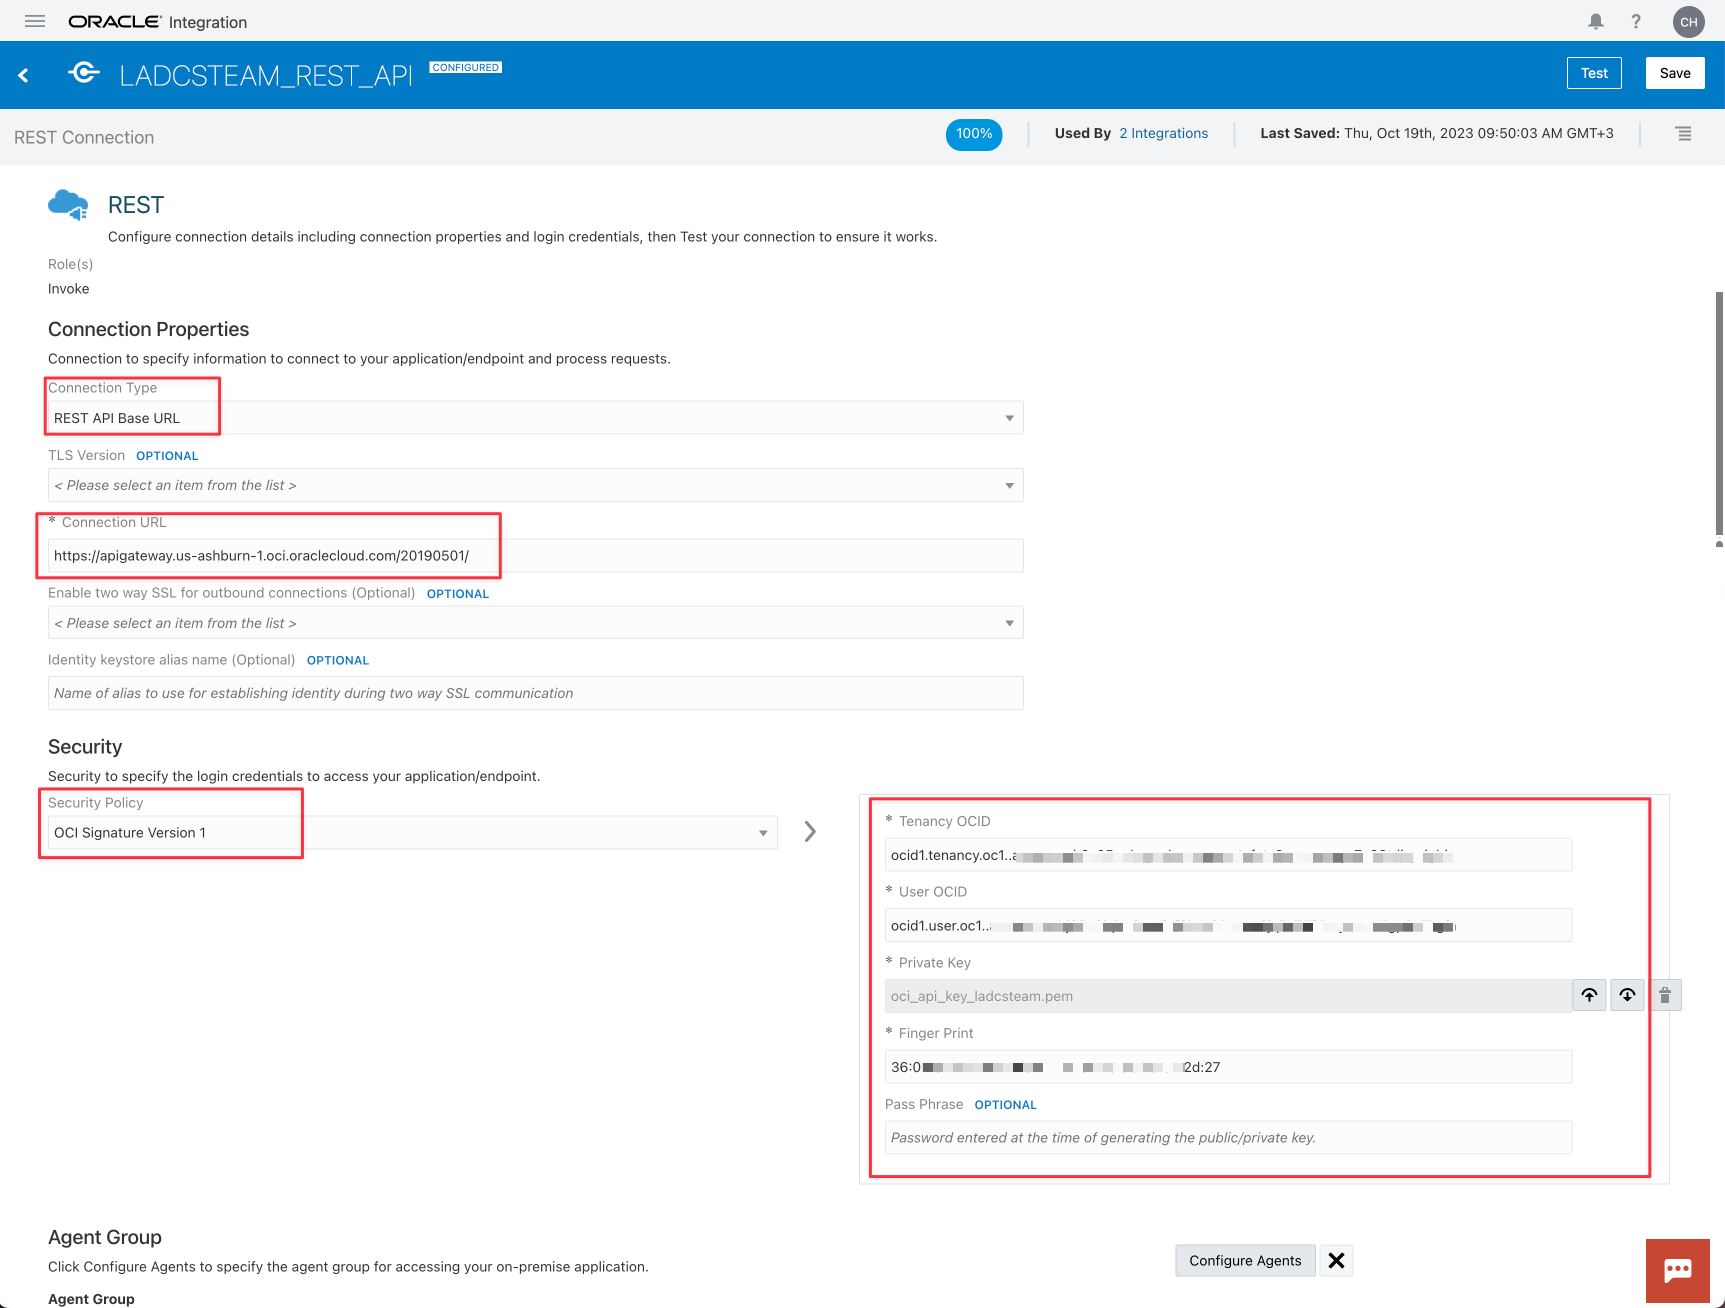Upload a new Private Key file
1725x1308 pixels.
(1588, 995)
